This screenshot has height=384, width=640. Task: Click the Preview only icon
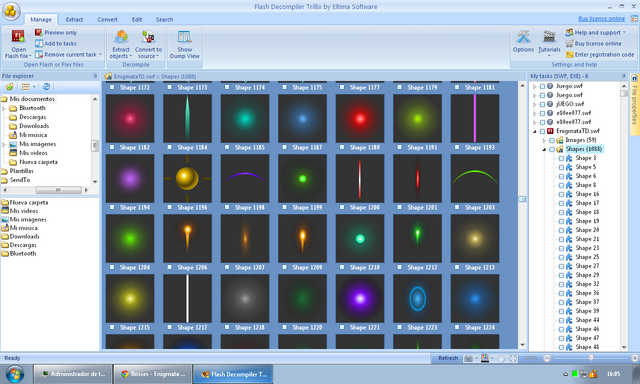[x=38, y=32]
